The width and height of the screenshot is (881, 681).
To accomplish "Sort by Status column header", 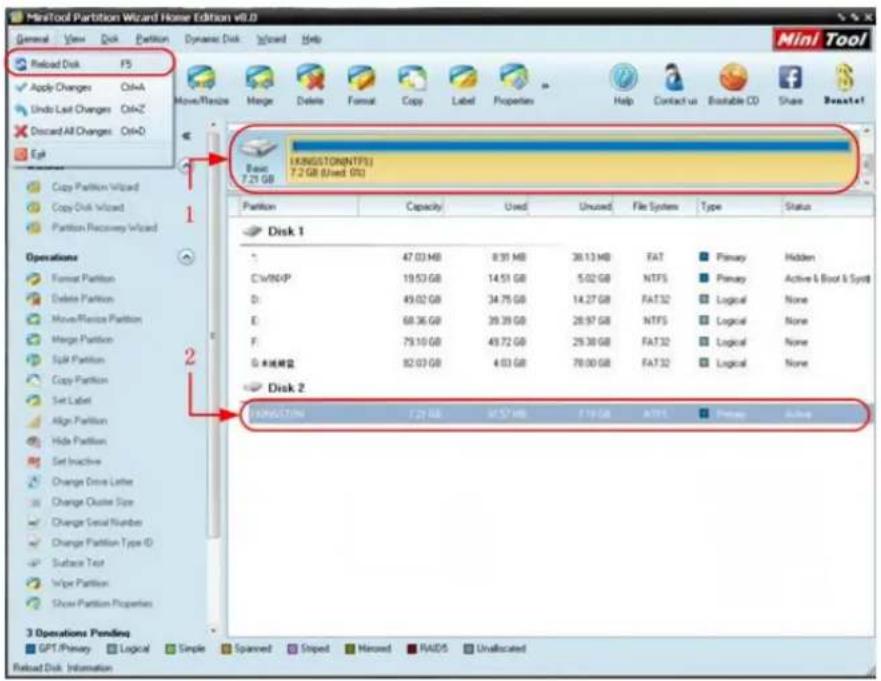I will coord(826,207).
